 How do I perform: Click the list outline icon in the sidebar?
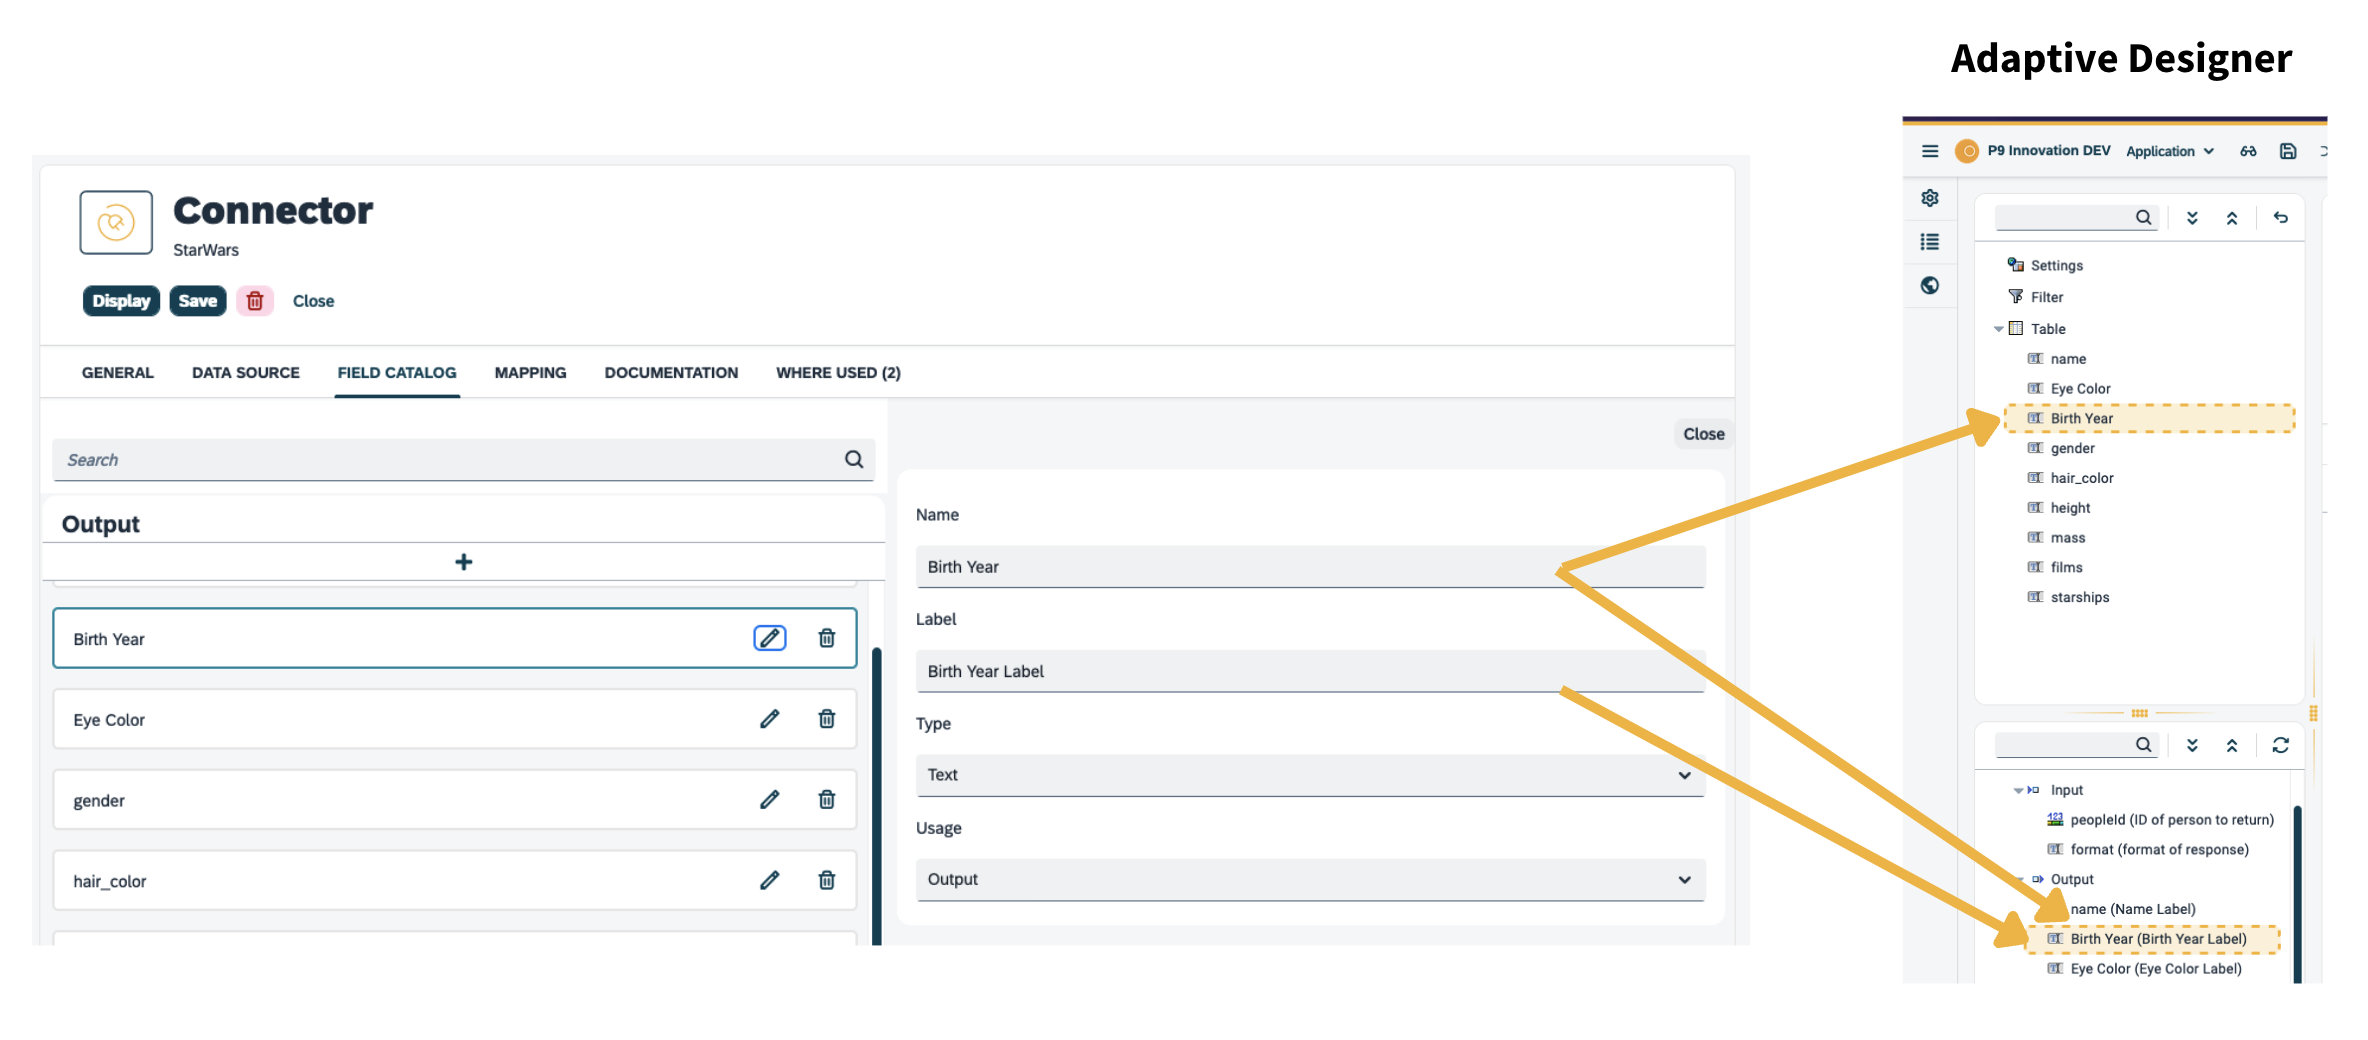pos(1930,241)
